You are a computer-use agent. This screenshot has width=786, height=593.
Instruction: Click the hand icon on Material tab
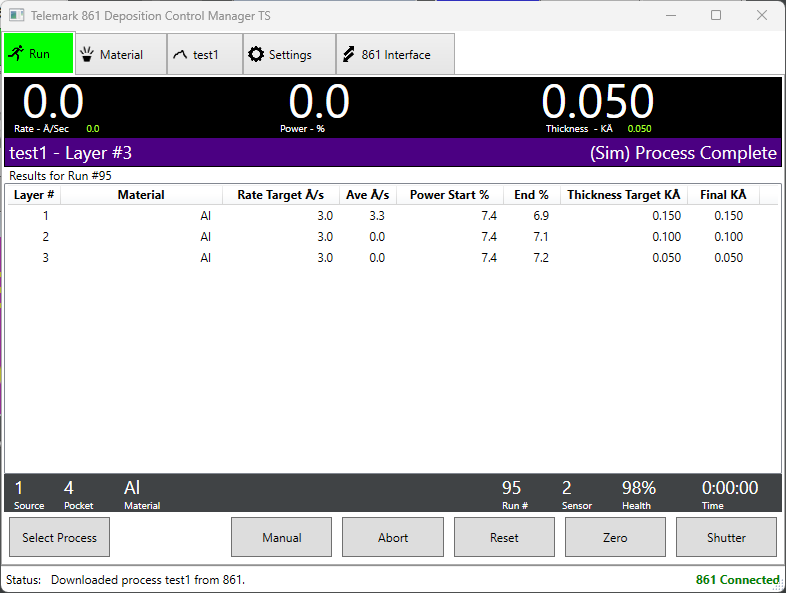click(x=87, y=54)
